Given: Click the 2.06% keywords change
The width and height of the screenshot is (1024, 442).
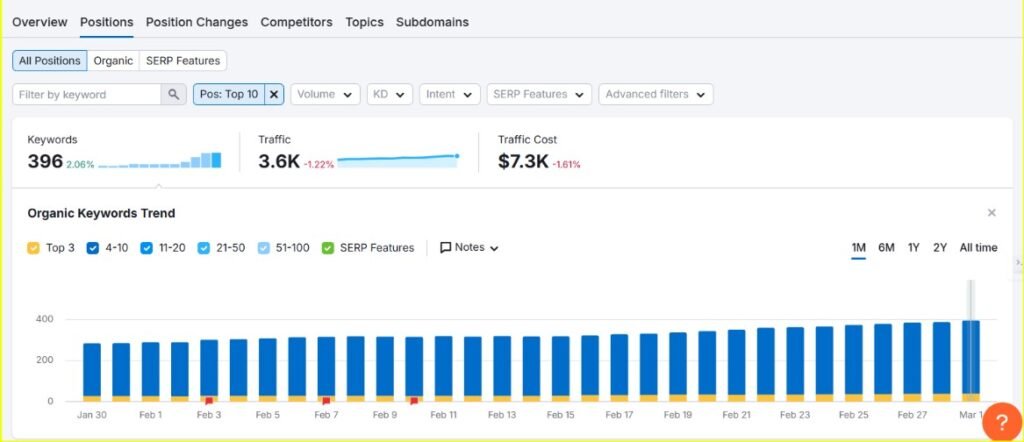Looking at the screenshot, I should pyautogui.click(x=80, y=165).
